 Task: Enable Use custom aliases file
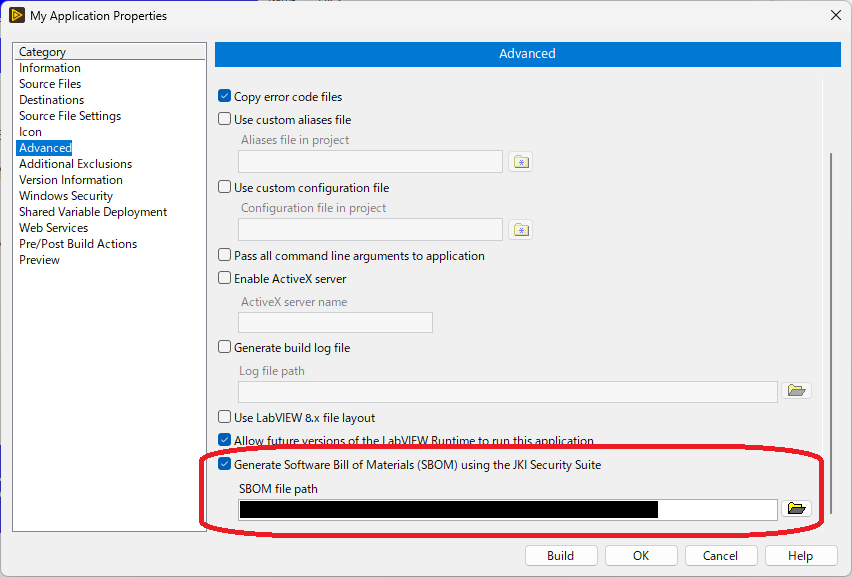click(x=224, y=119)
